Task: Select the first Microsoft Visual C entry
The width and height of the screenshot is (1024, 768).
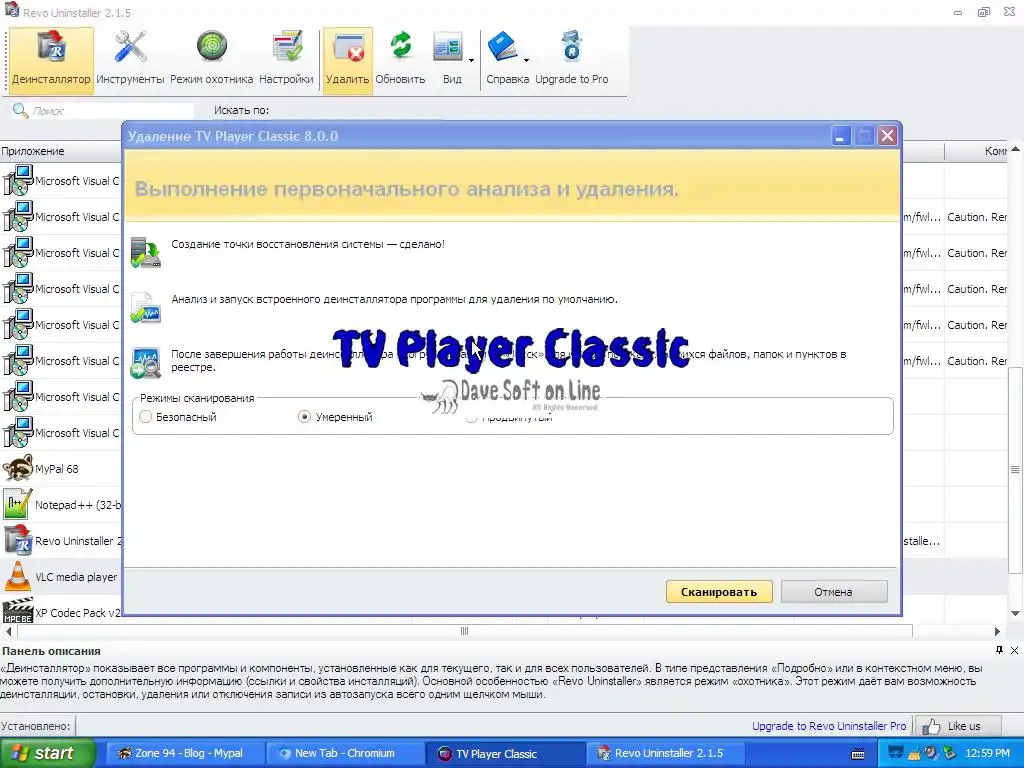Action: coord(61,181)
